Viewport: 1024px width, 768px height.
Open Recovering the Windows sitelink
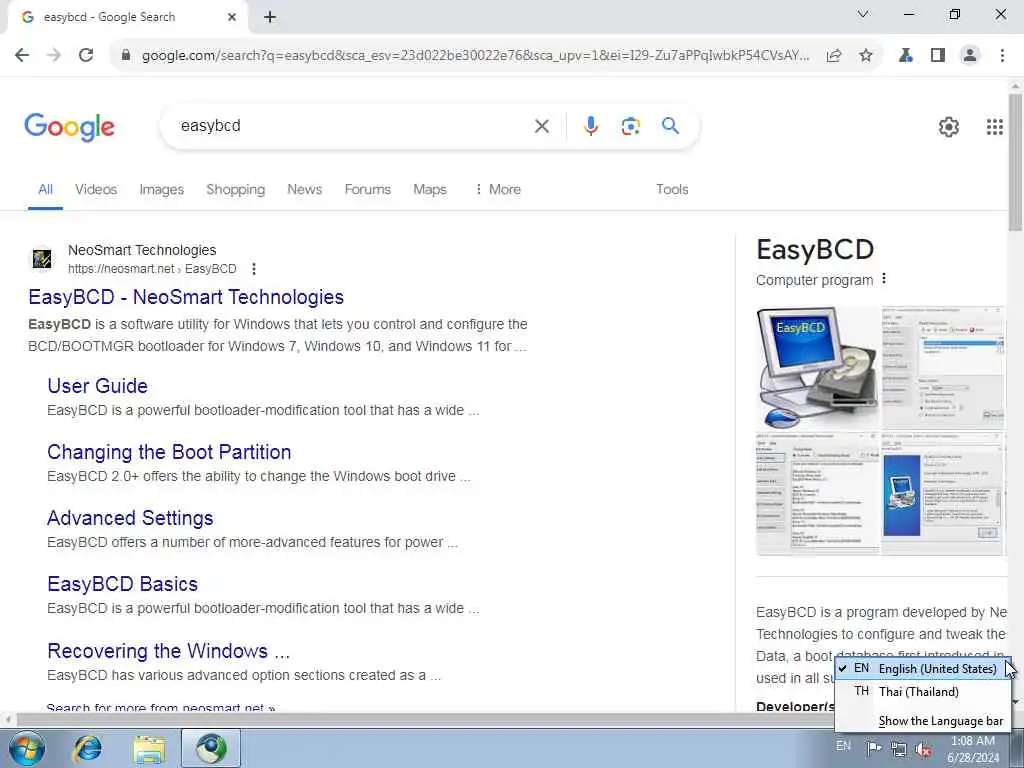click(168, 651)
